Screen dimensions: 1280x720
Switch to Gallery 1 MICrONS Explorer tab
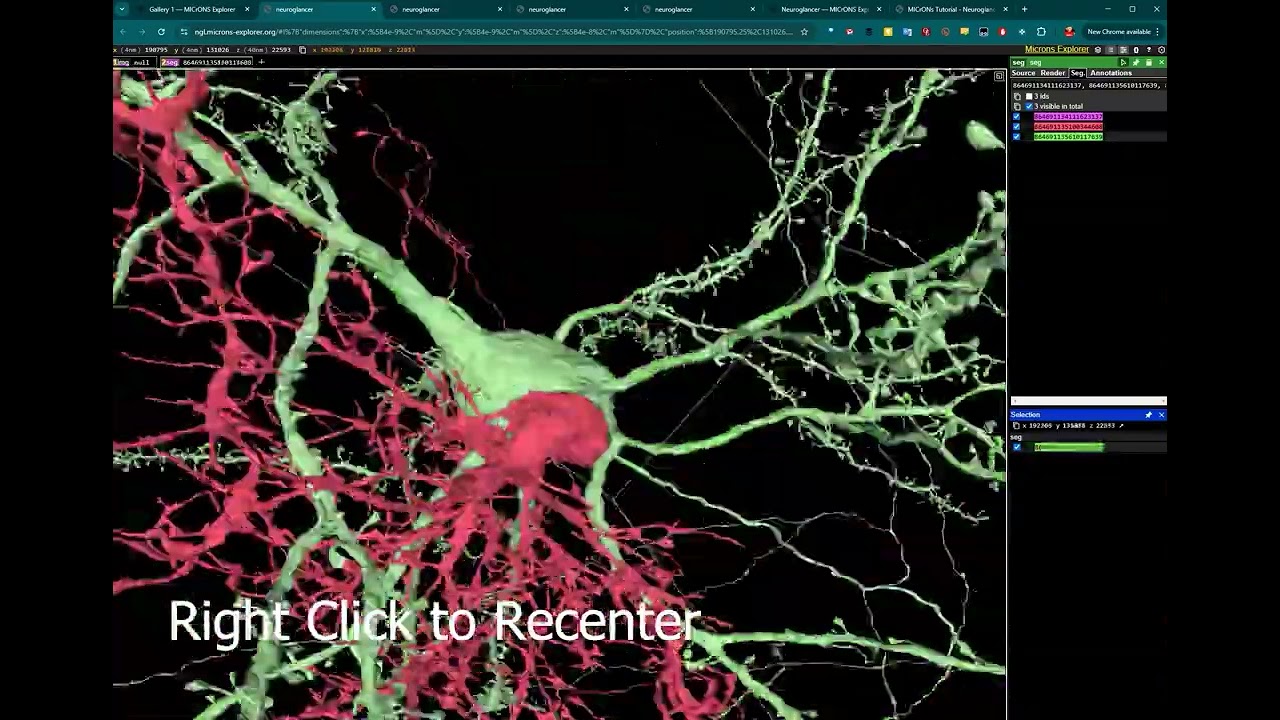pyautogui.click(x=192, y=10)
